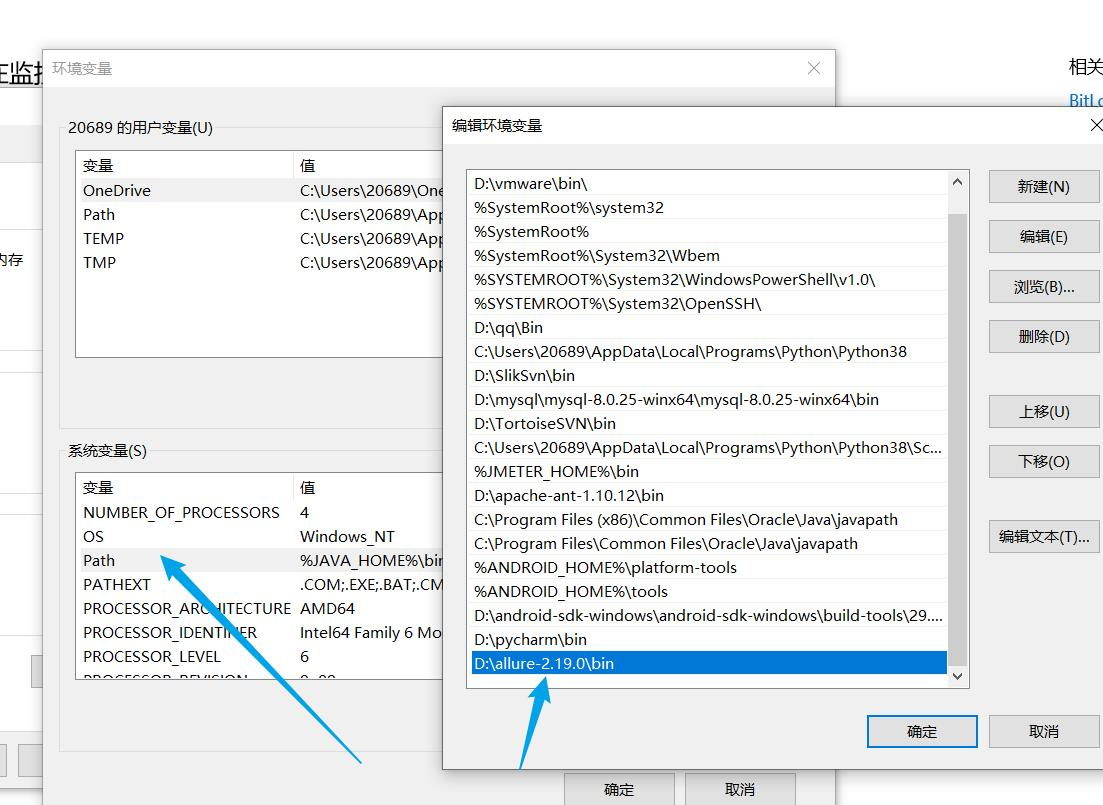The image size is (1103, 805).
Task: Select Python\Python38 path entry
Action: (709, 351)
